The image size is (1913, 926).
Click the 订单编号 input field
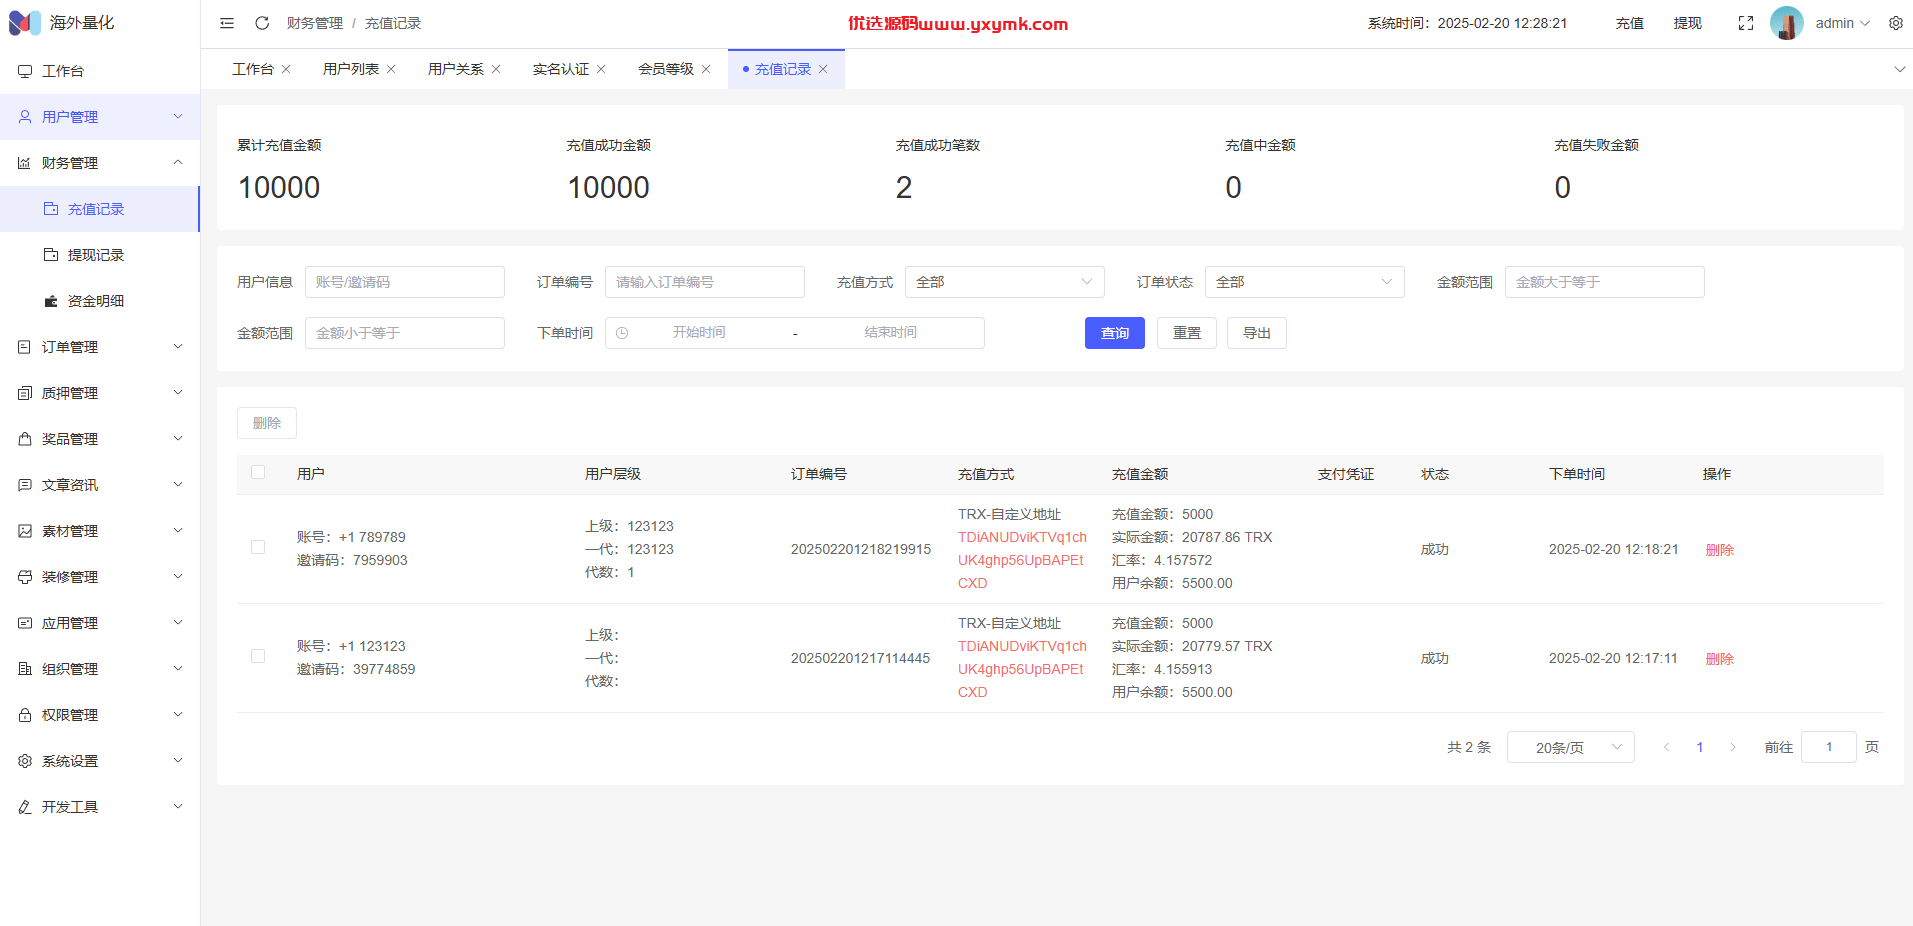coord(705,282)
